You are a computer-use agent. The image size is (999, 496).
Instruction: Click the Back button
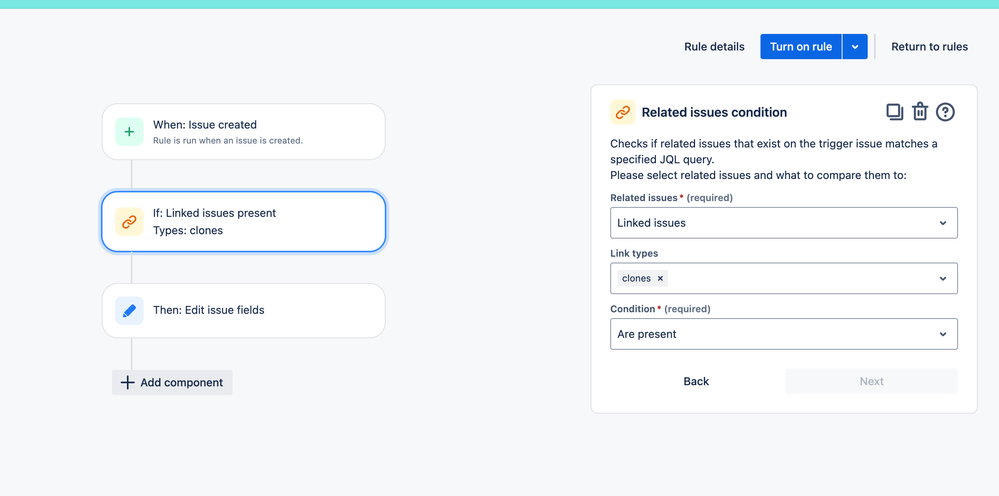[x=696, y=381]
